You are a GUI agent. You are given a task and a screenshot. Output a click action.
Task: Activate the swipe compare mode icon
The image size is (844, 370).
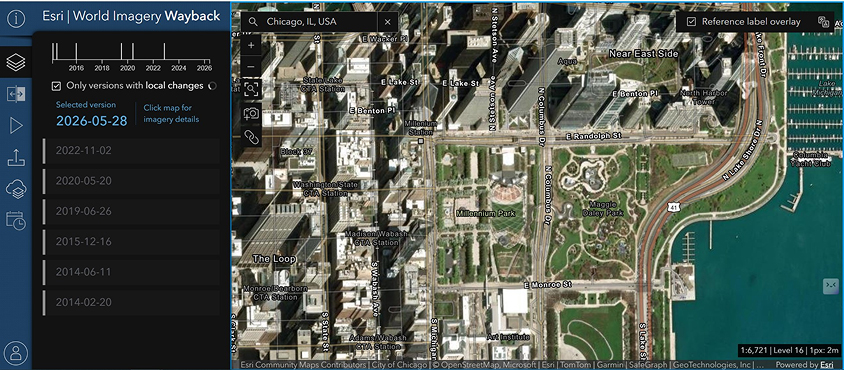pos(16,94)
